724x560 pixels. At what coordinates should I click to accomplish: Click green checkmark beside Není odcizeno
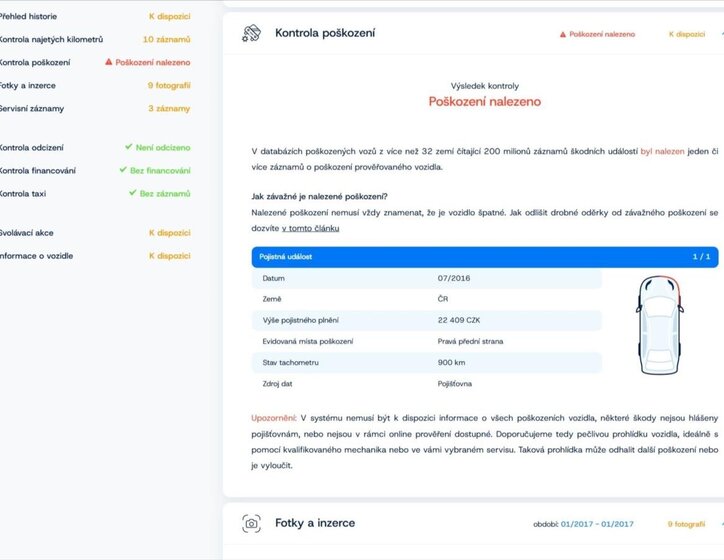(x=129, y=147)
